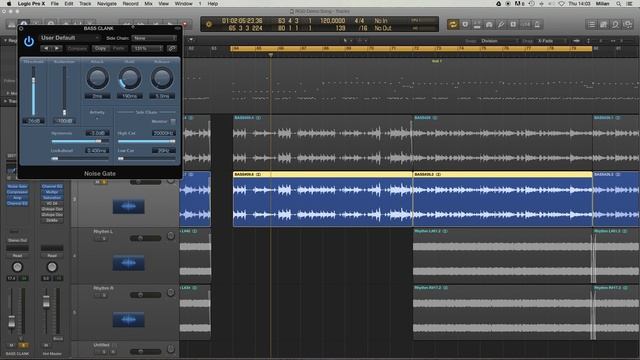Viewport: 640px width, 360px height.
Task: Click the Hold knob
Action: coord(130,78)
